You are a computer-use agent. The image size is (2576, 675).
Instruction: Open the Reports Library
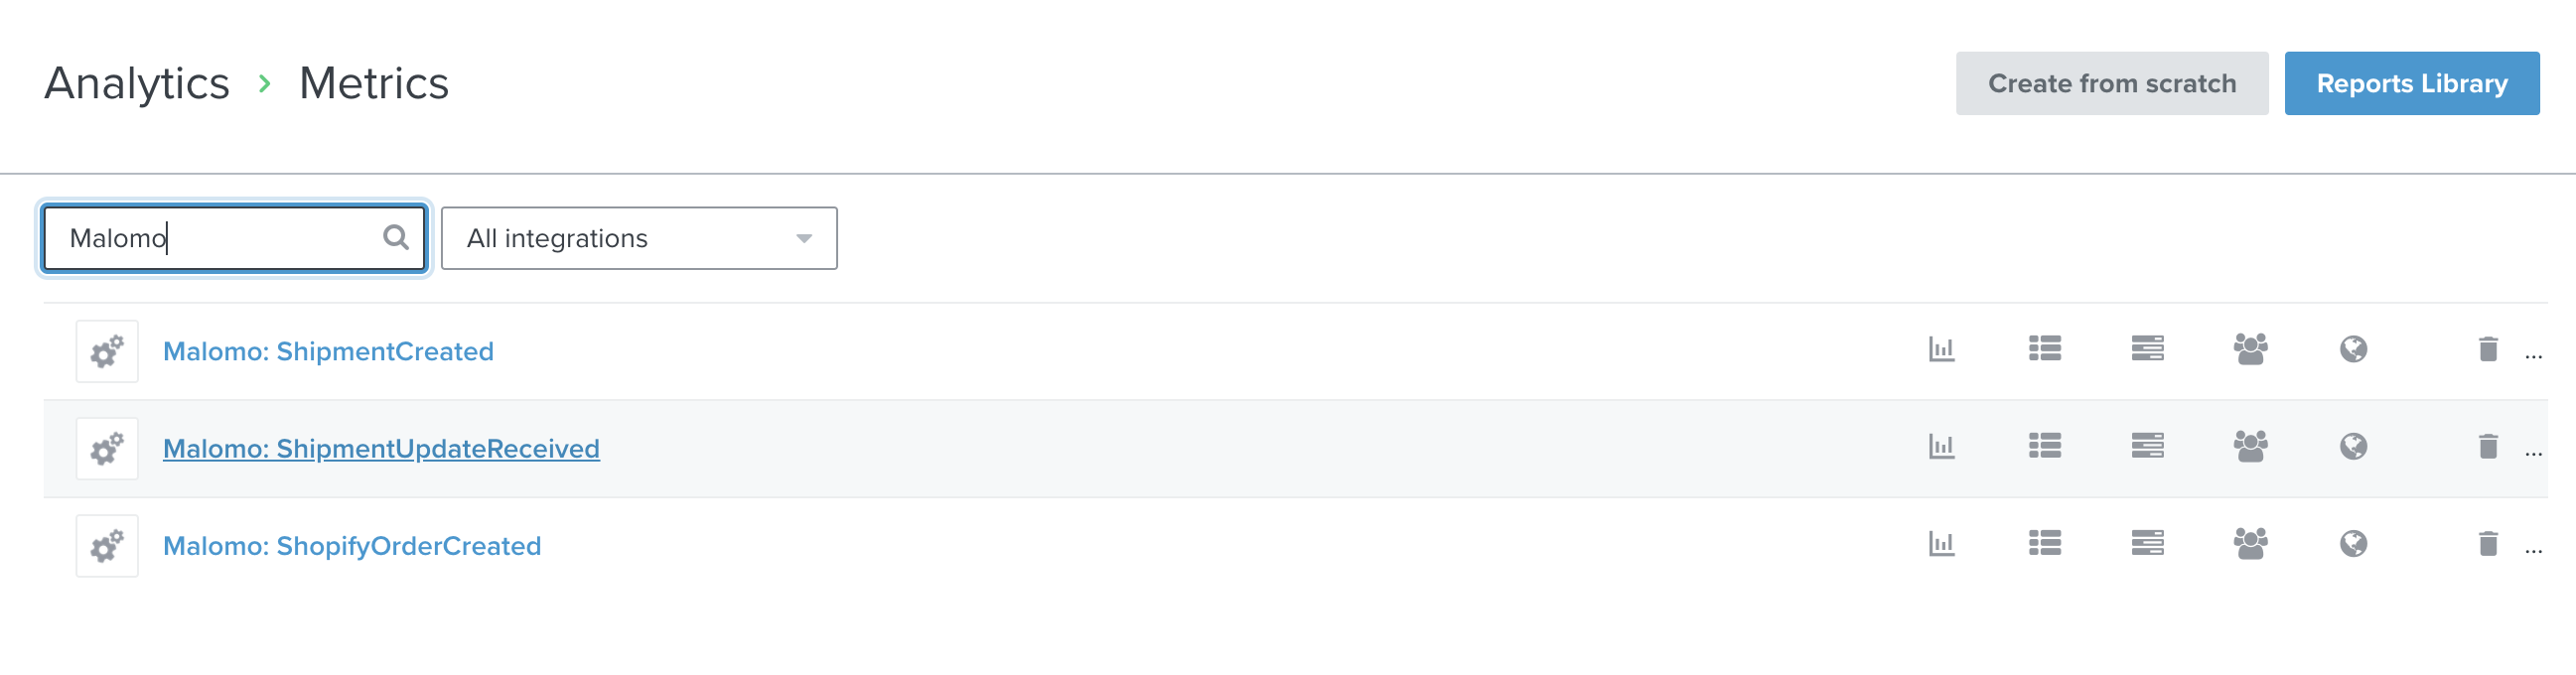point(2411,83)
